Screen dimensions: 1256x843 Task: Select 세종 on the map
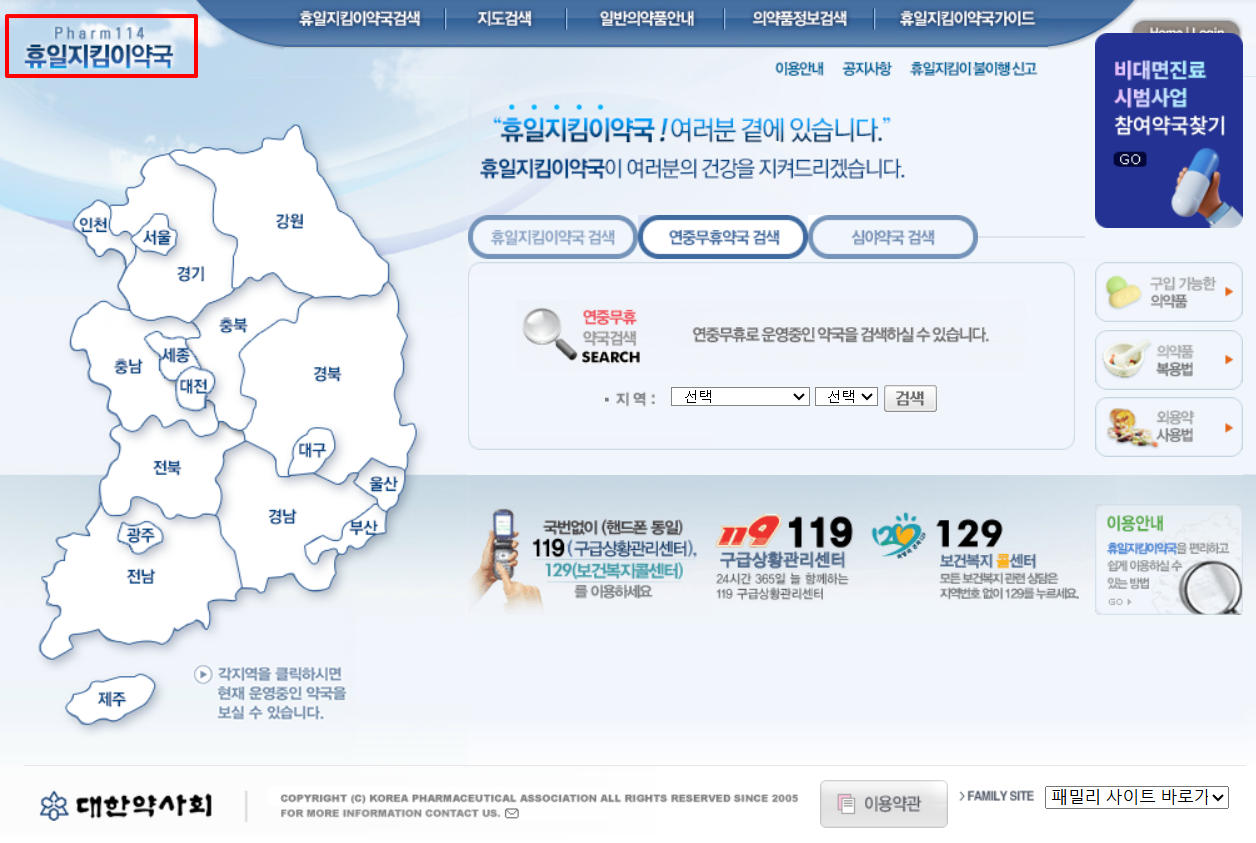pyautogui.click(x=176, y=356)
